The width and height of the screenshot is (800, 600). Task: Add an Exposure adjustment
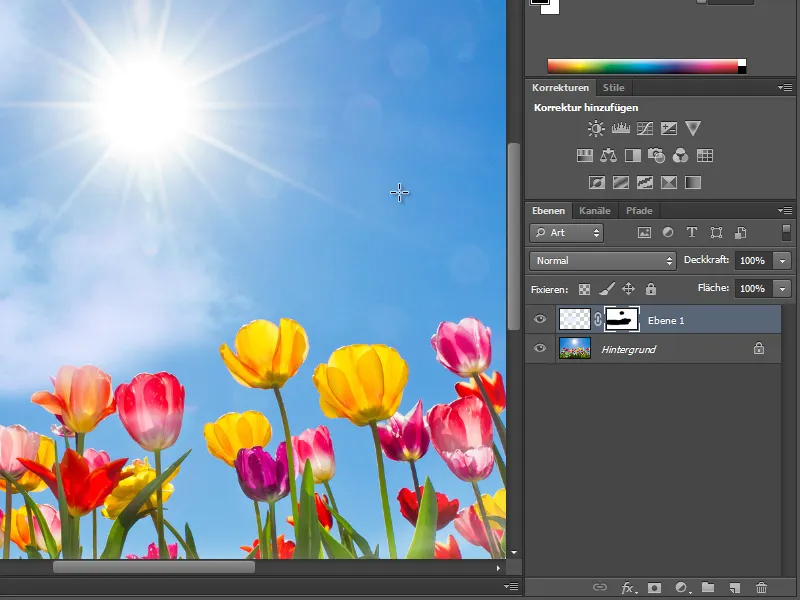(x=669, y=128)
